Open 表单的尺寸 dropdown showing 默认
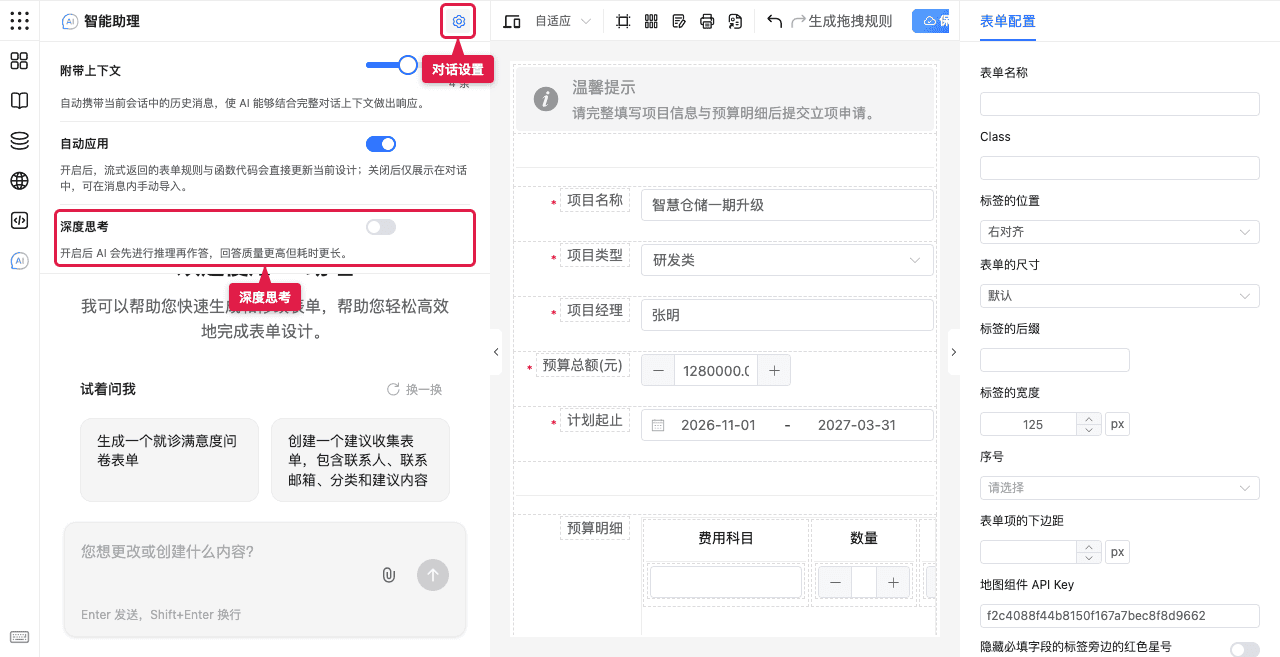 click(x=1120, y=296)
